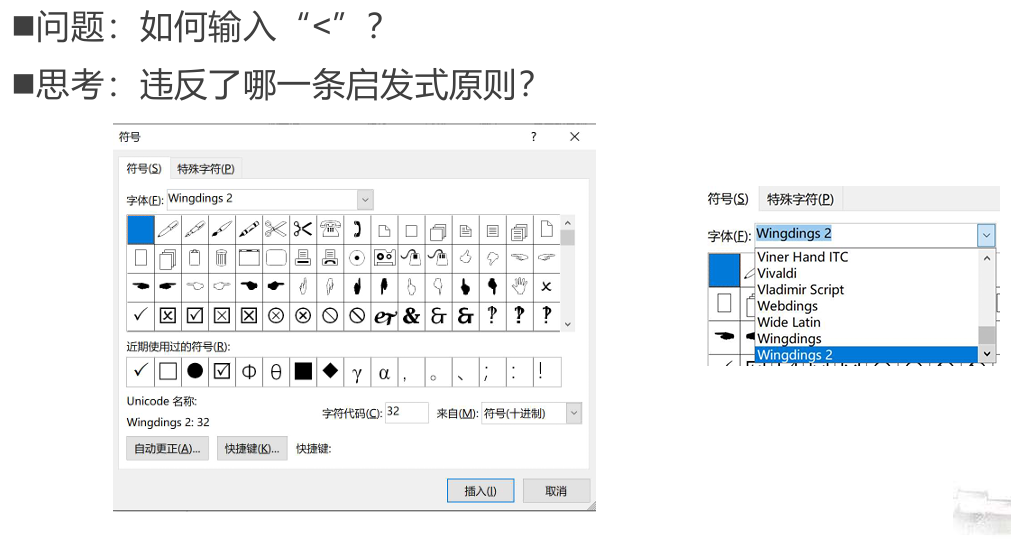Screen dimensions: 1011x555
Task: Select the highlighted blue blank symbol cell
Action: (140, 229)
